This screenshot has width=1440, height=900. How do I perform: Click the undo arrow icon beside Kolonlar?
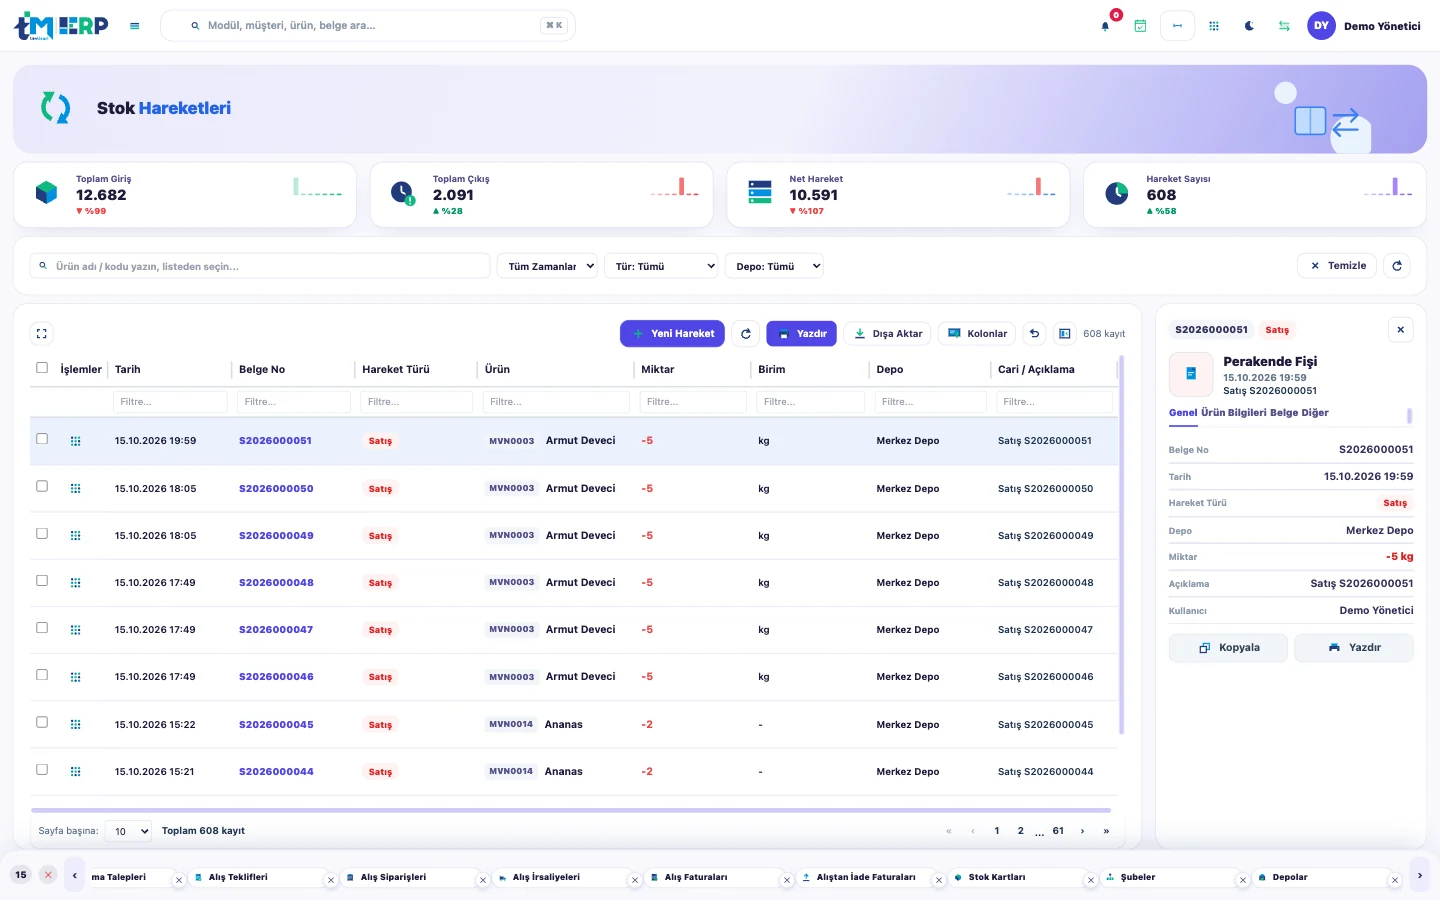point(1035,334)
